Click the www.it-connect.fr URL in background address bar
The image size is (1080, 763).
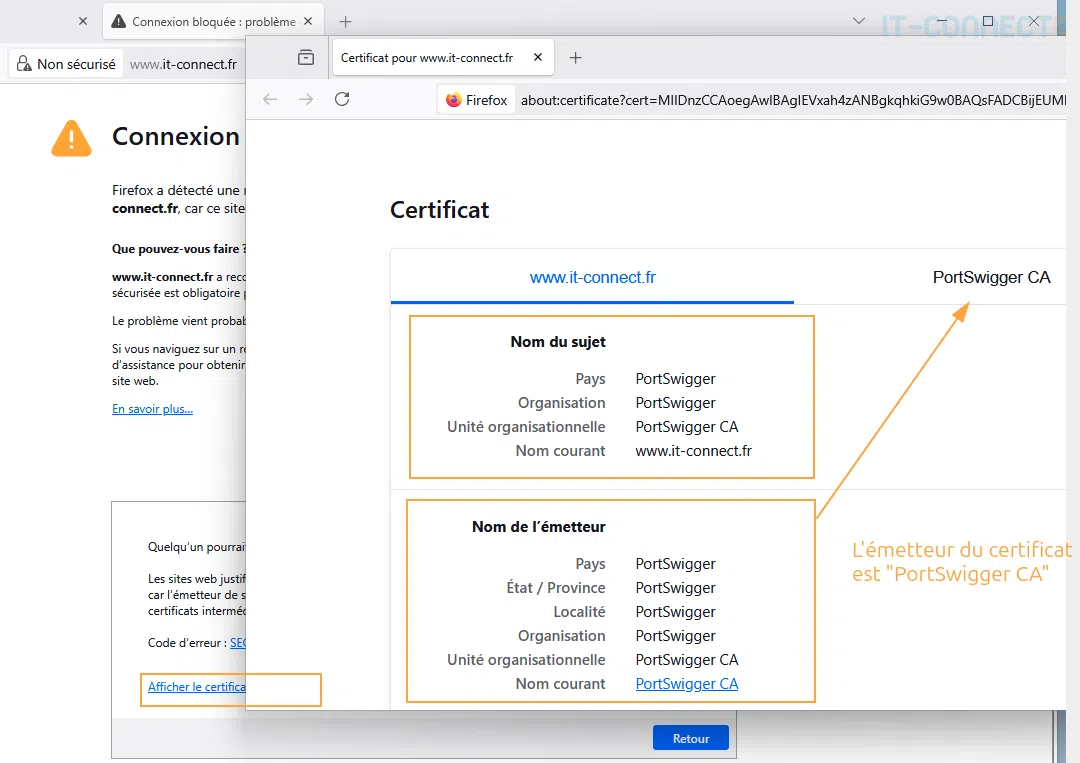(x=183, y=64)
